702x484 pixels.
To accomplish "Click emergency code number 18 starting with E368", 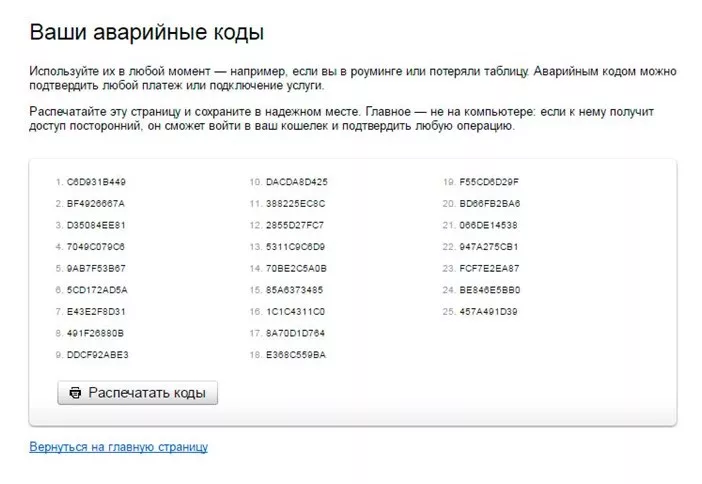I will click(296, 354).
